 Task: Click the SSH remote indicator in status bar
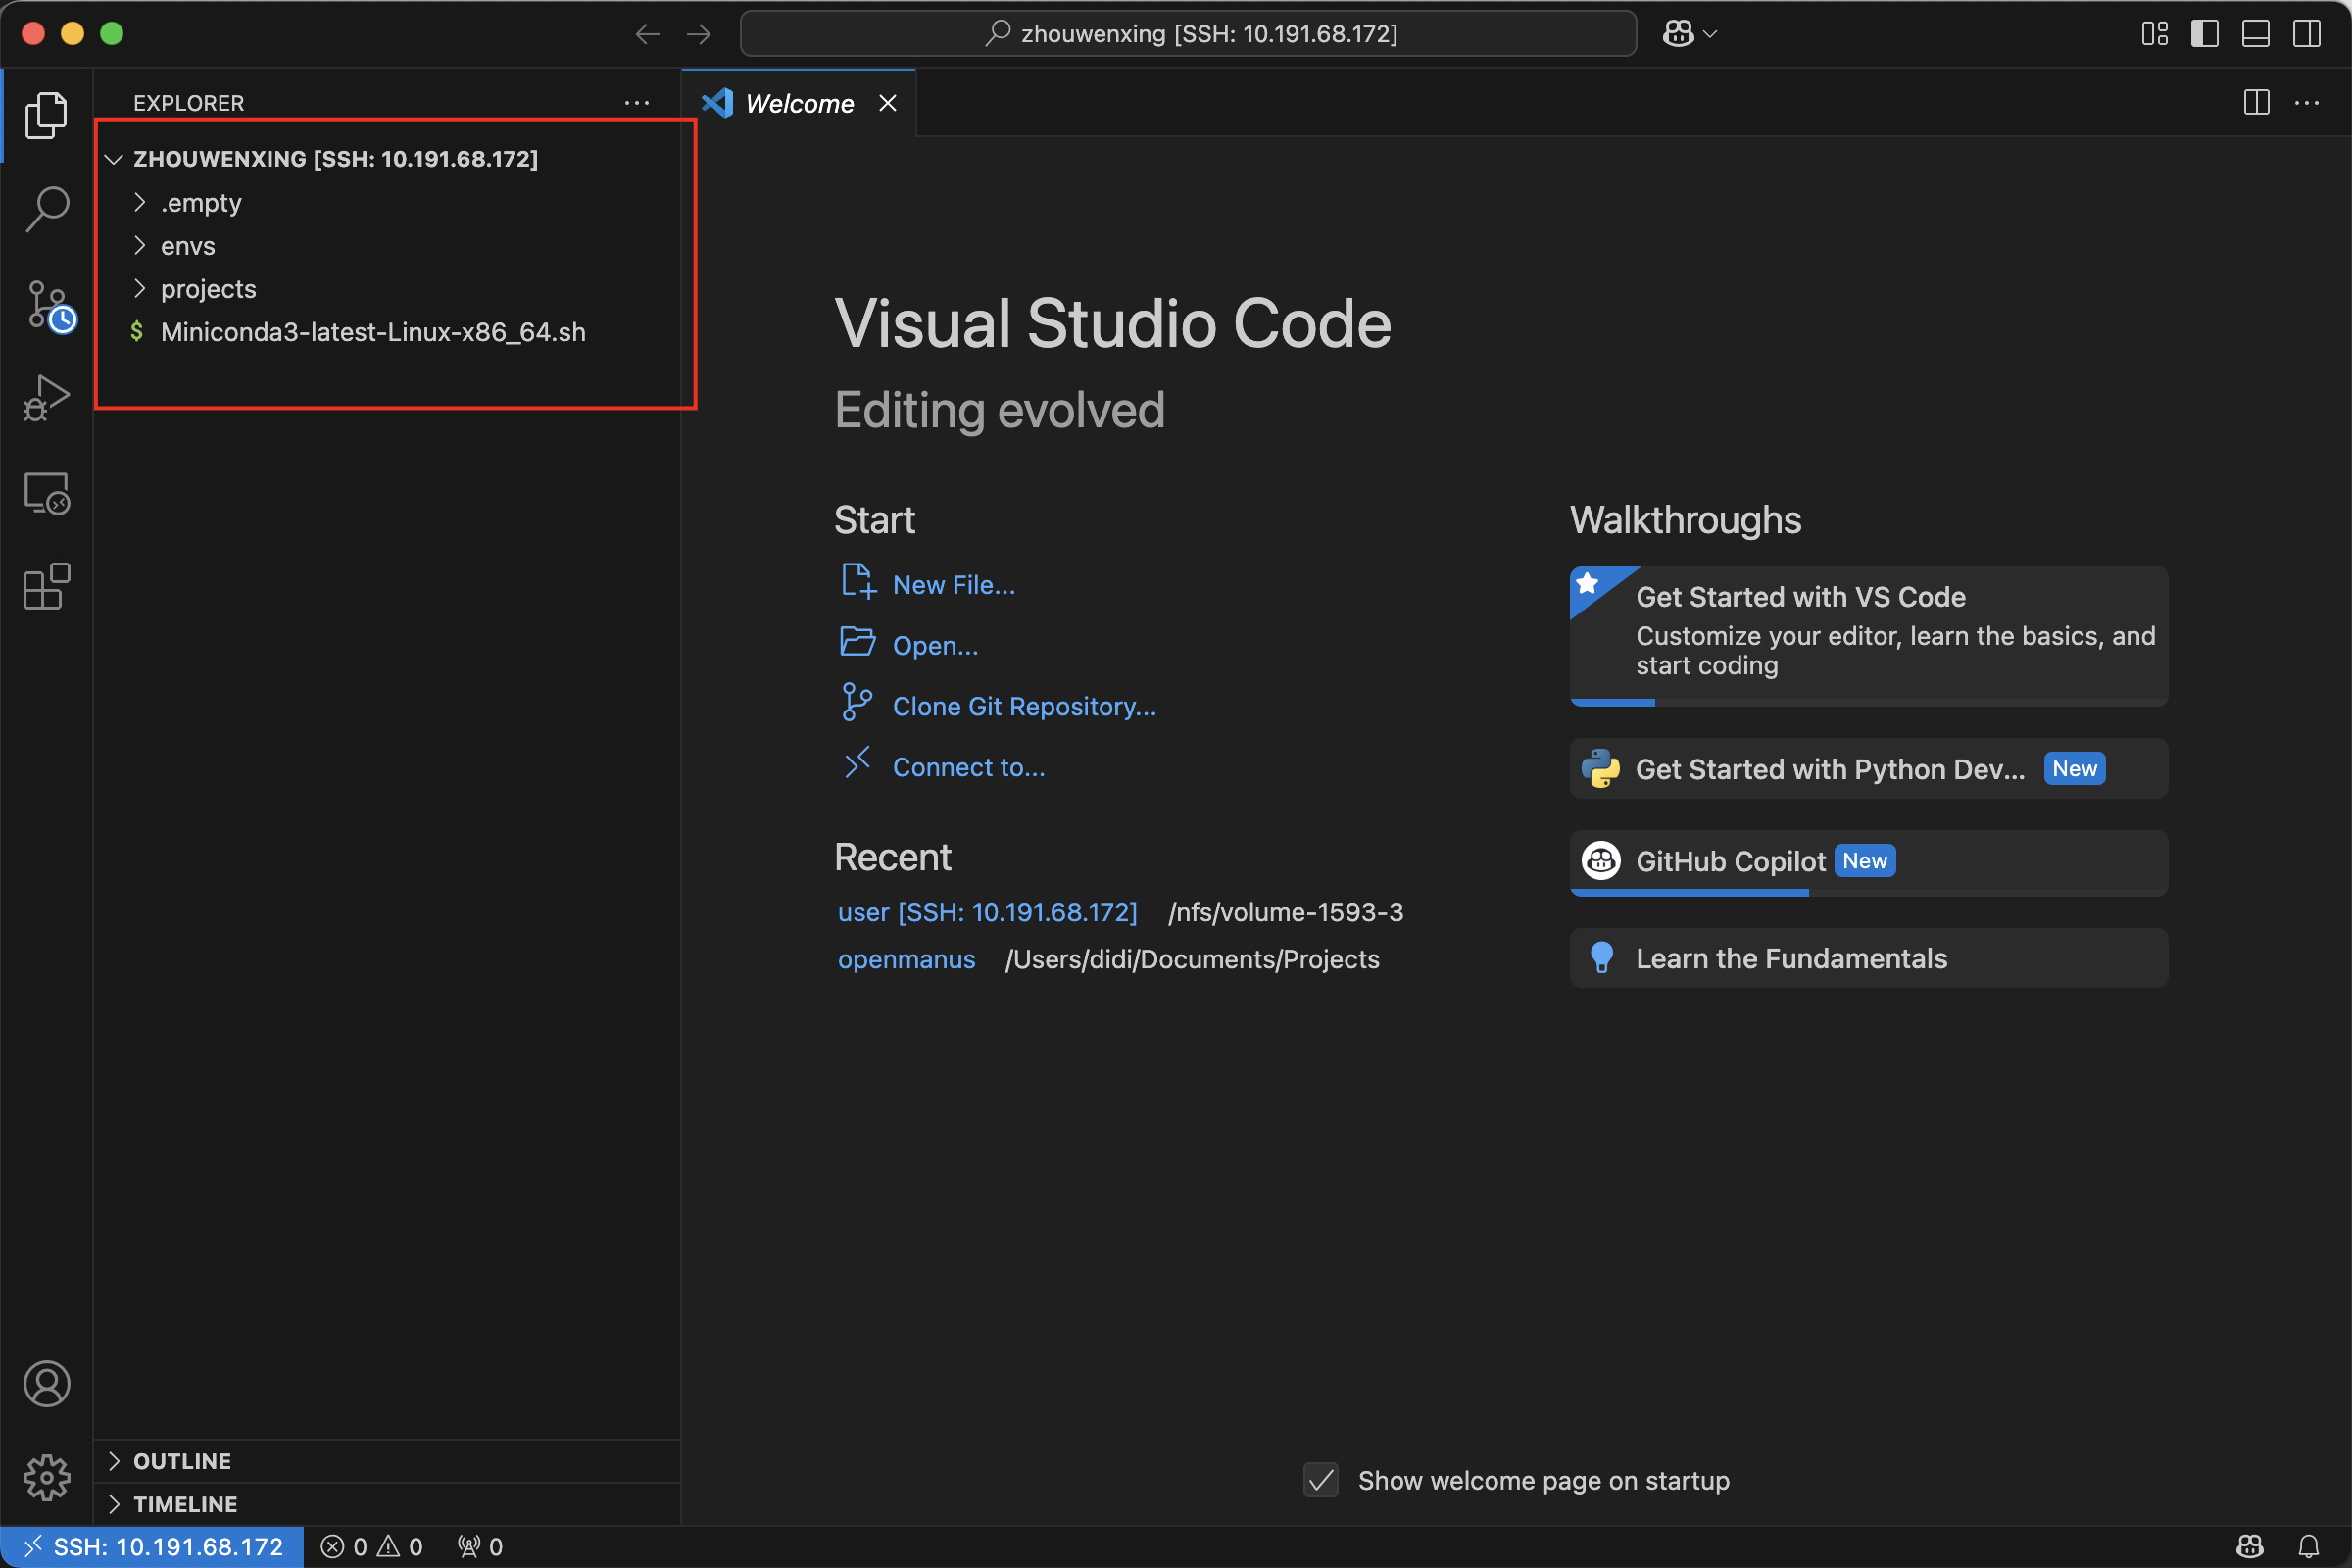(152, 1547)
